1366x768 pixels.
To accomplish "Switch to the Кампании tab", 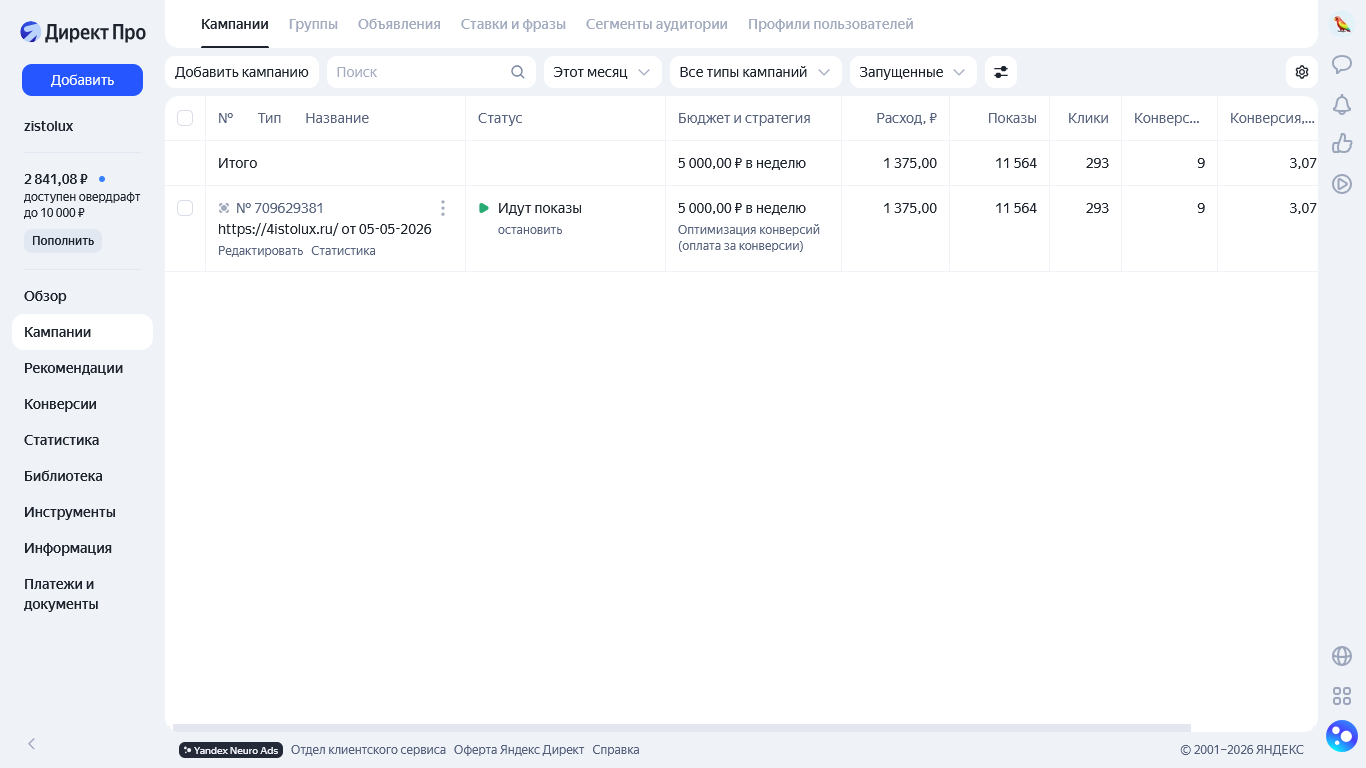I will [235, 24].
